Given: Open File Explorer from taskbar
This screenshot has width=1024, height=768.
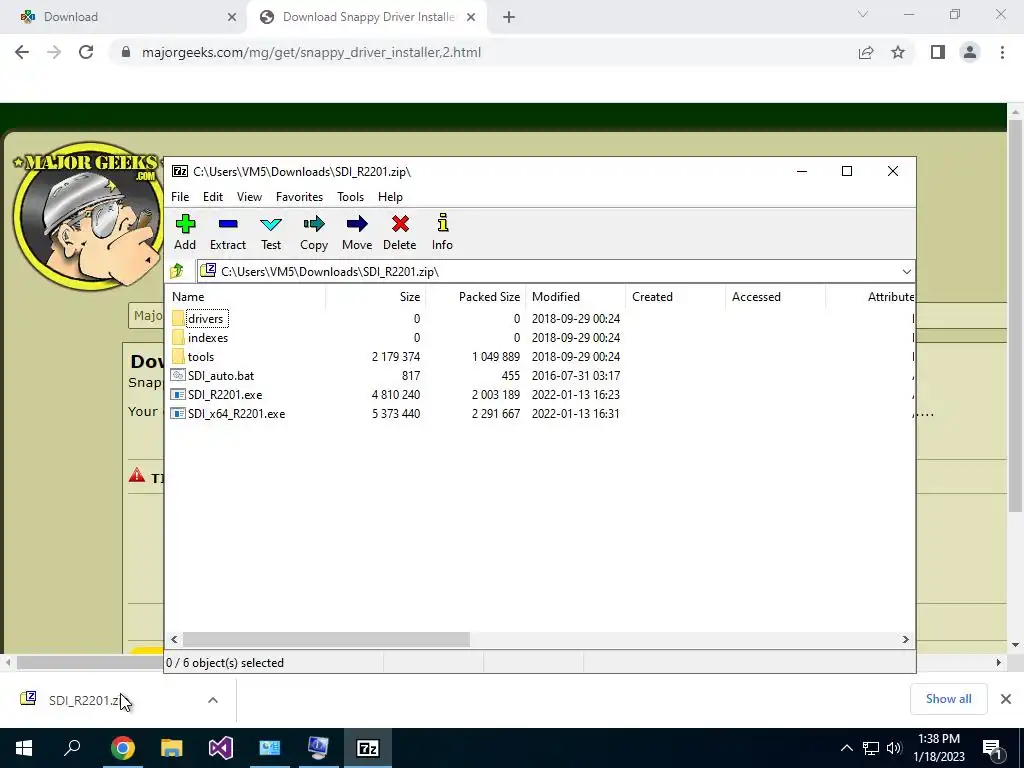Looking at the screenshot, I should [x=172, y=748].
